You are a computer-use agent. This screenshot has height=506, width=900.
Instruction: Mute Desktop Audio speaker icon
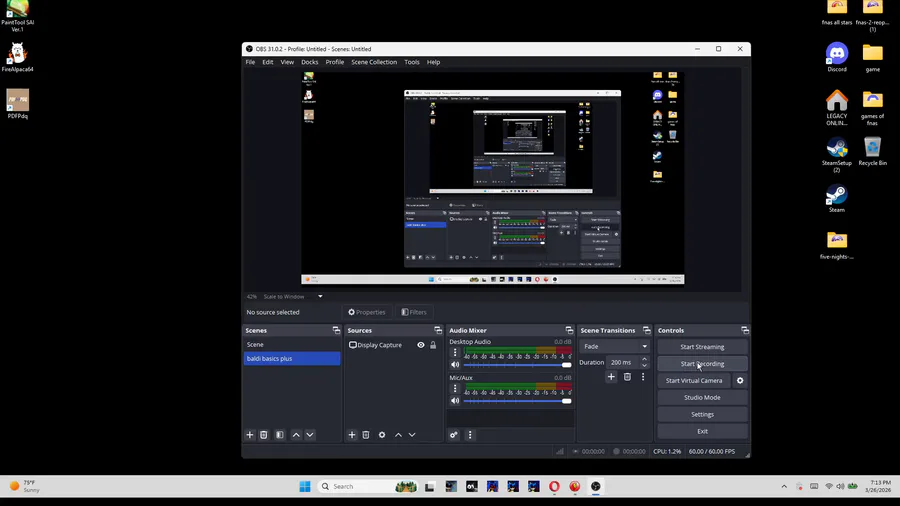point(455,365)
